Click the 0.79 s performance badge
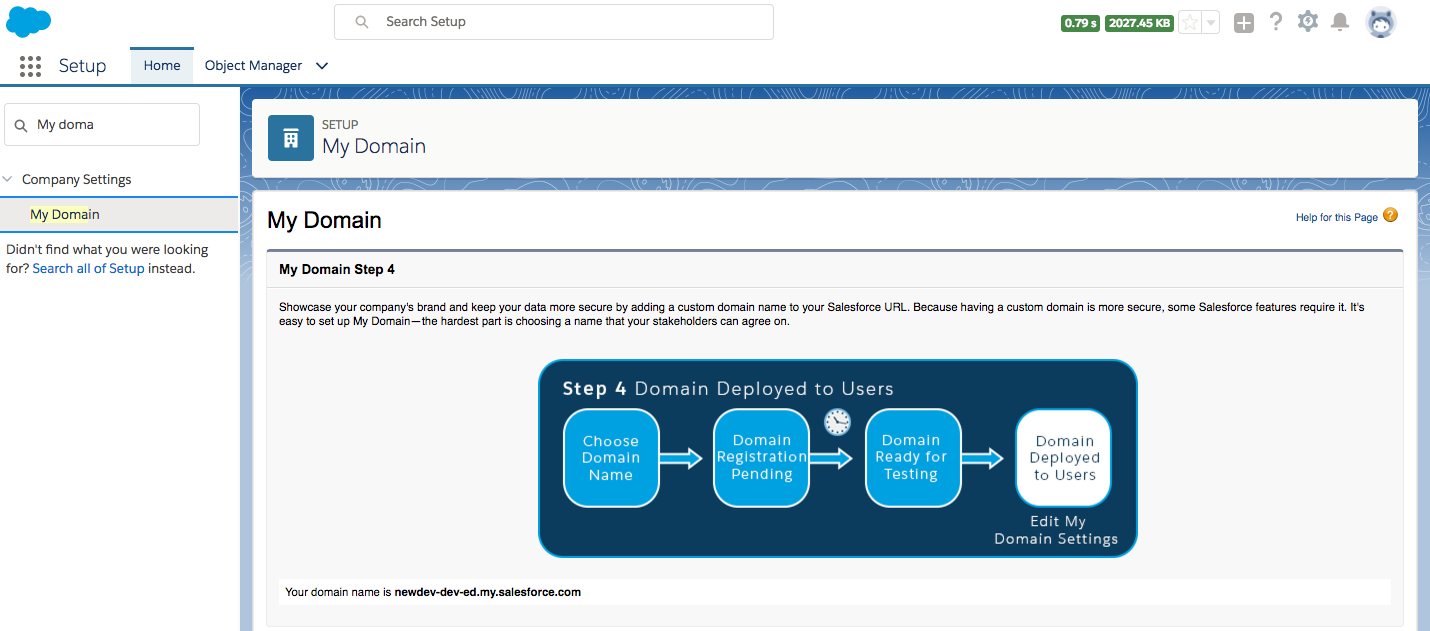 point(1081,23)
